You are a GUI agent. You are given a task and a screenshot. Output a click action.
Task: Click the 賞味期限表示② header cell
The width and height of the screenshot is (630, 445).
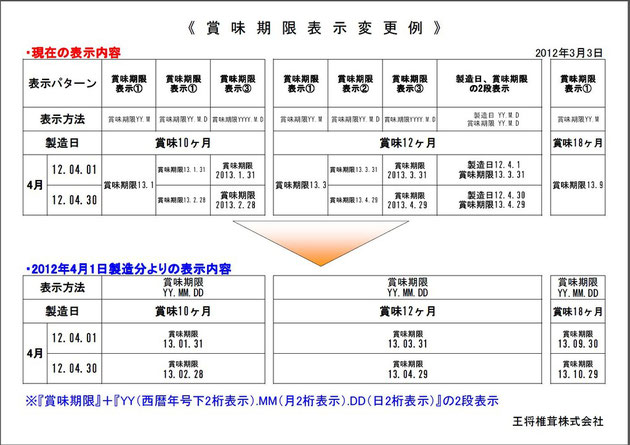tap(355, 84)
